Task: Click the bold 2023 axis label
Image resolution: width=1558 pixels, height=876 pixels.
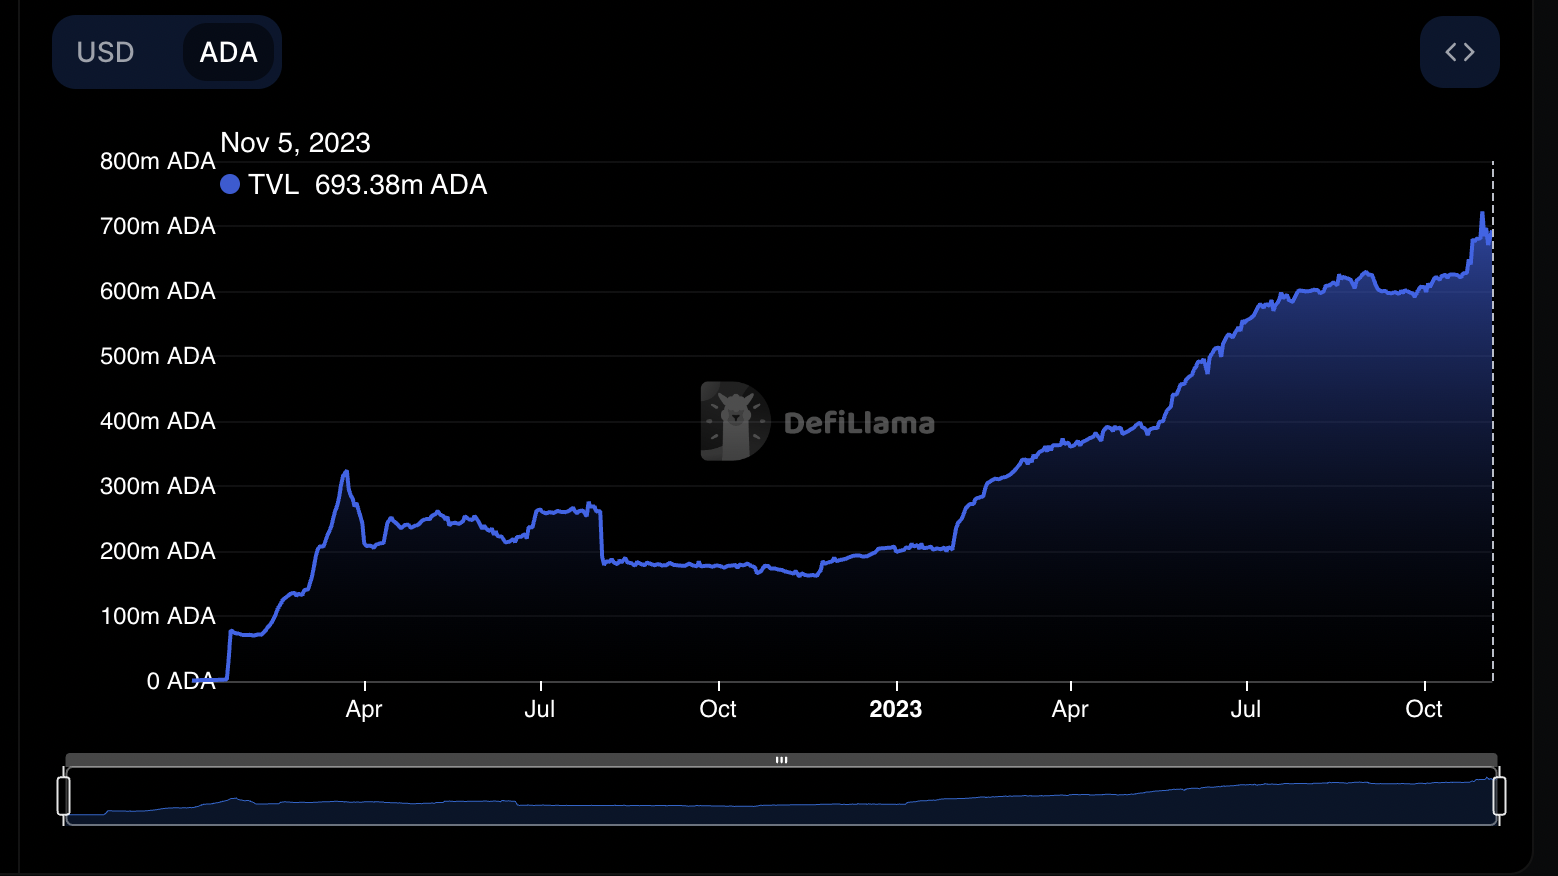Action: [895, 709]
